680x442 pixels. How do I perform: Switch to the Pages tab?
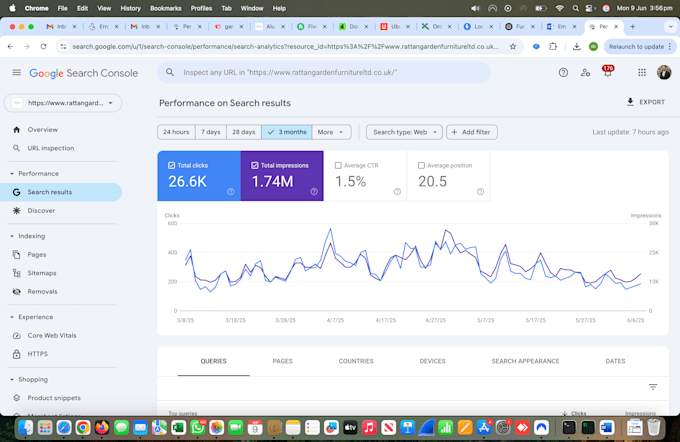pos(282,361)
